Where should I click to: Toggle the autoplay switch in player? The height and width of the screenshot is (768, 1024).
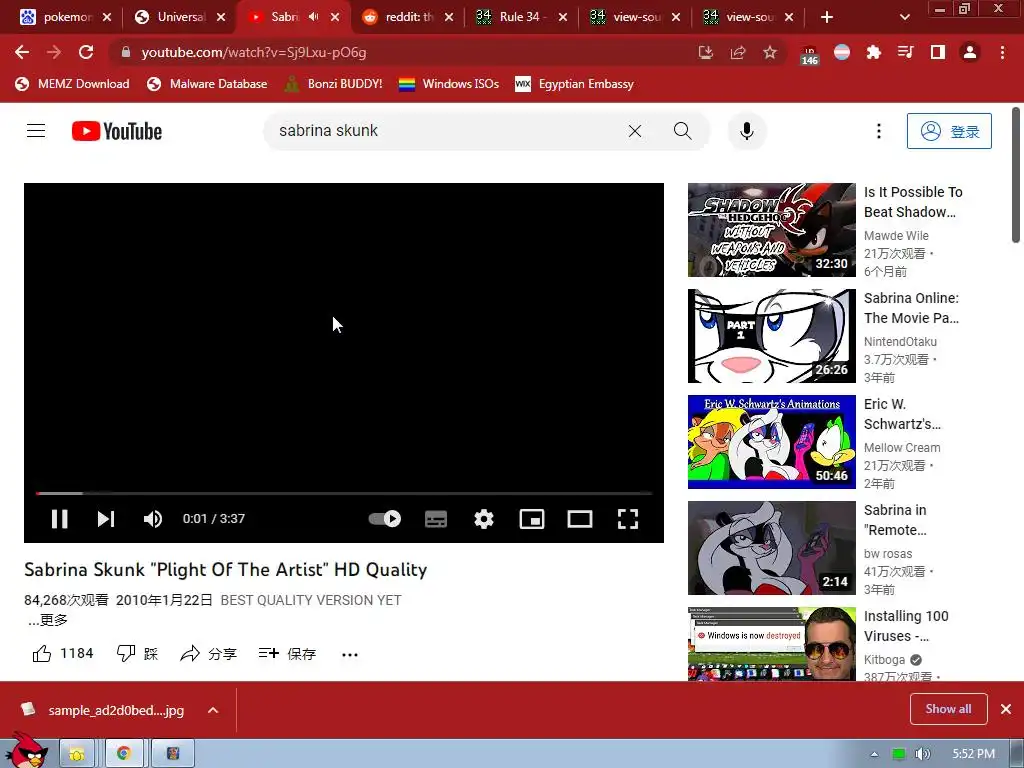click(x=385, y=519)
